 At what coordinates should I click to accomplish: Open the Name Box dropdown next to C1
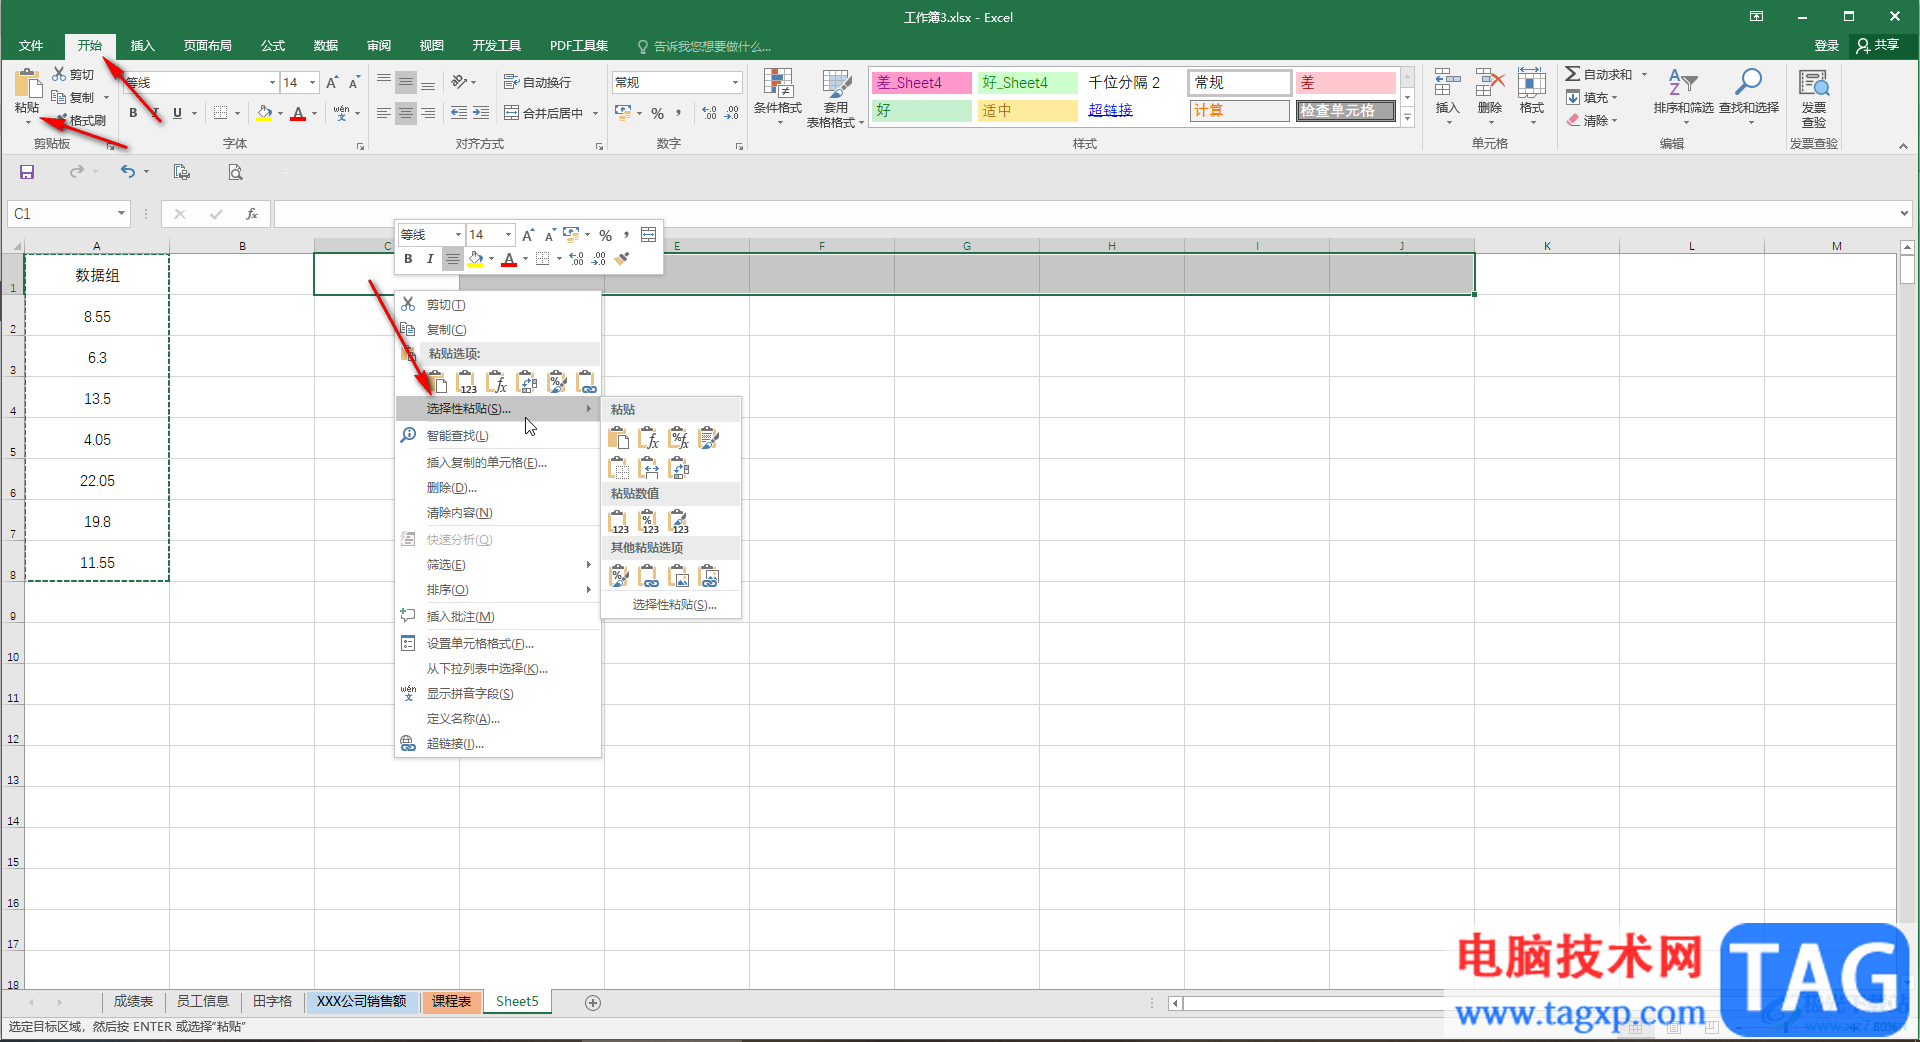point(121,213)
